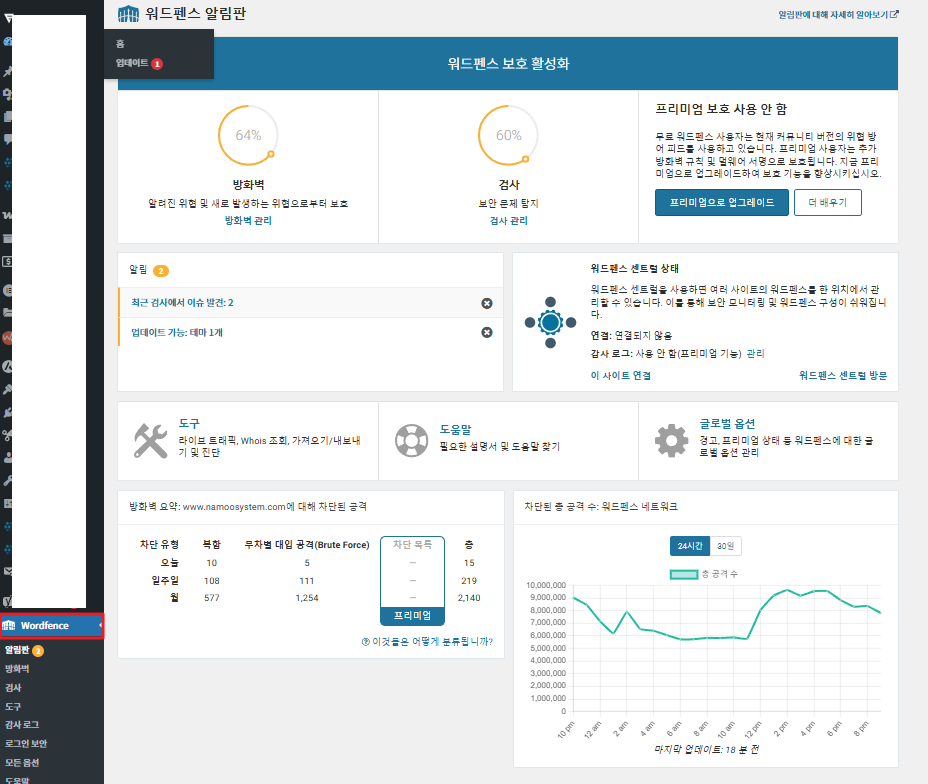Toggle the 총 공격 수 legend swatch
The height and width of the screenshot is (784, 928).
(x=684, y=574)
